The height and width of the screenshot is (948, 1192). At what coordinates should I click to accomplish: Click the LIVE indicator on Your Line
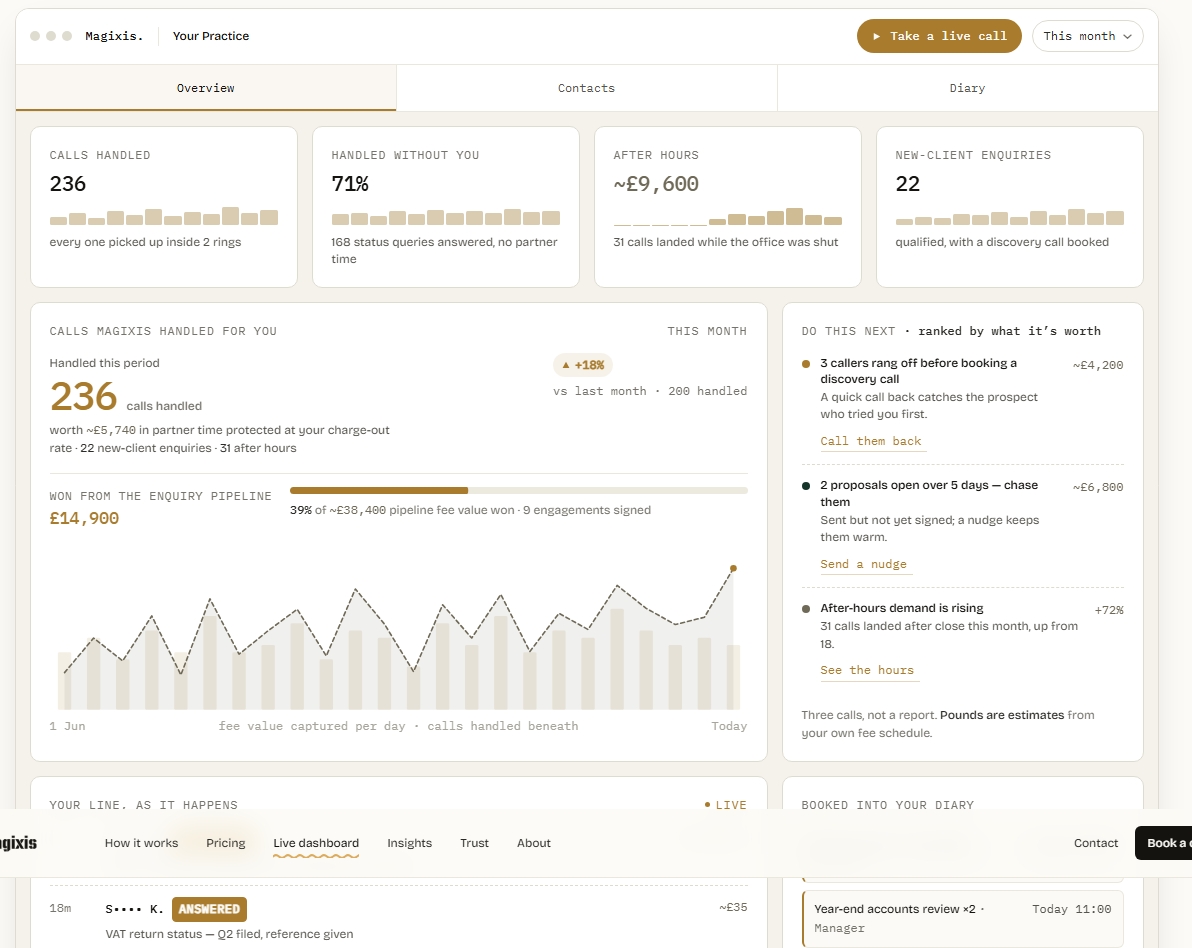725,805
